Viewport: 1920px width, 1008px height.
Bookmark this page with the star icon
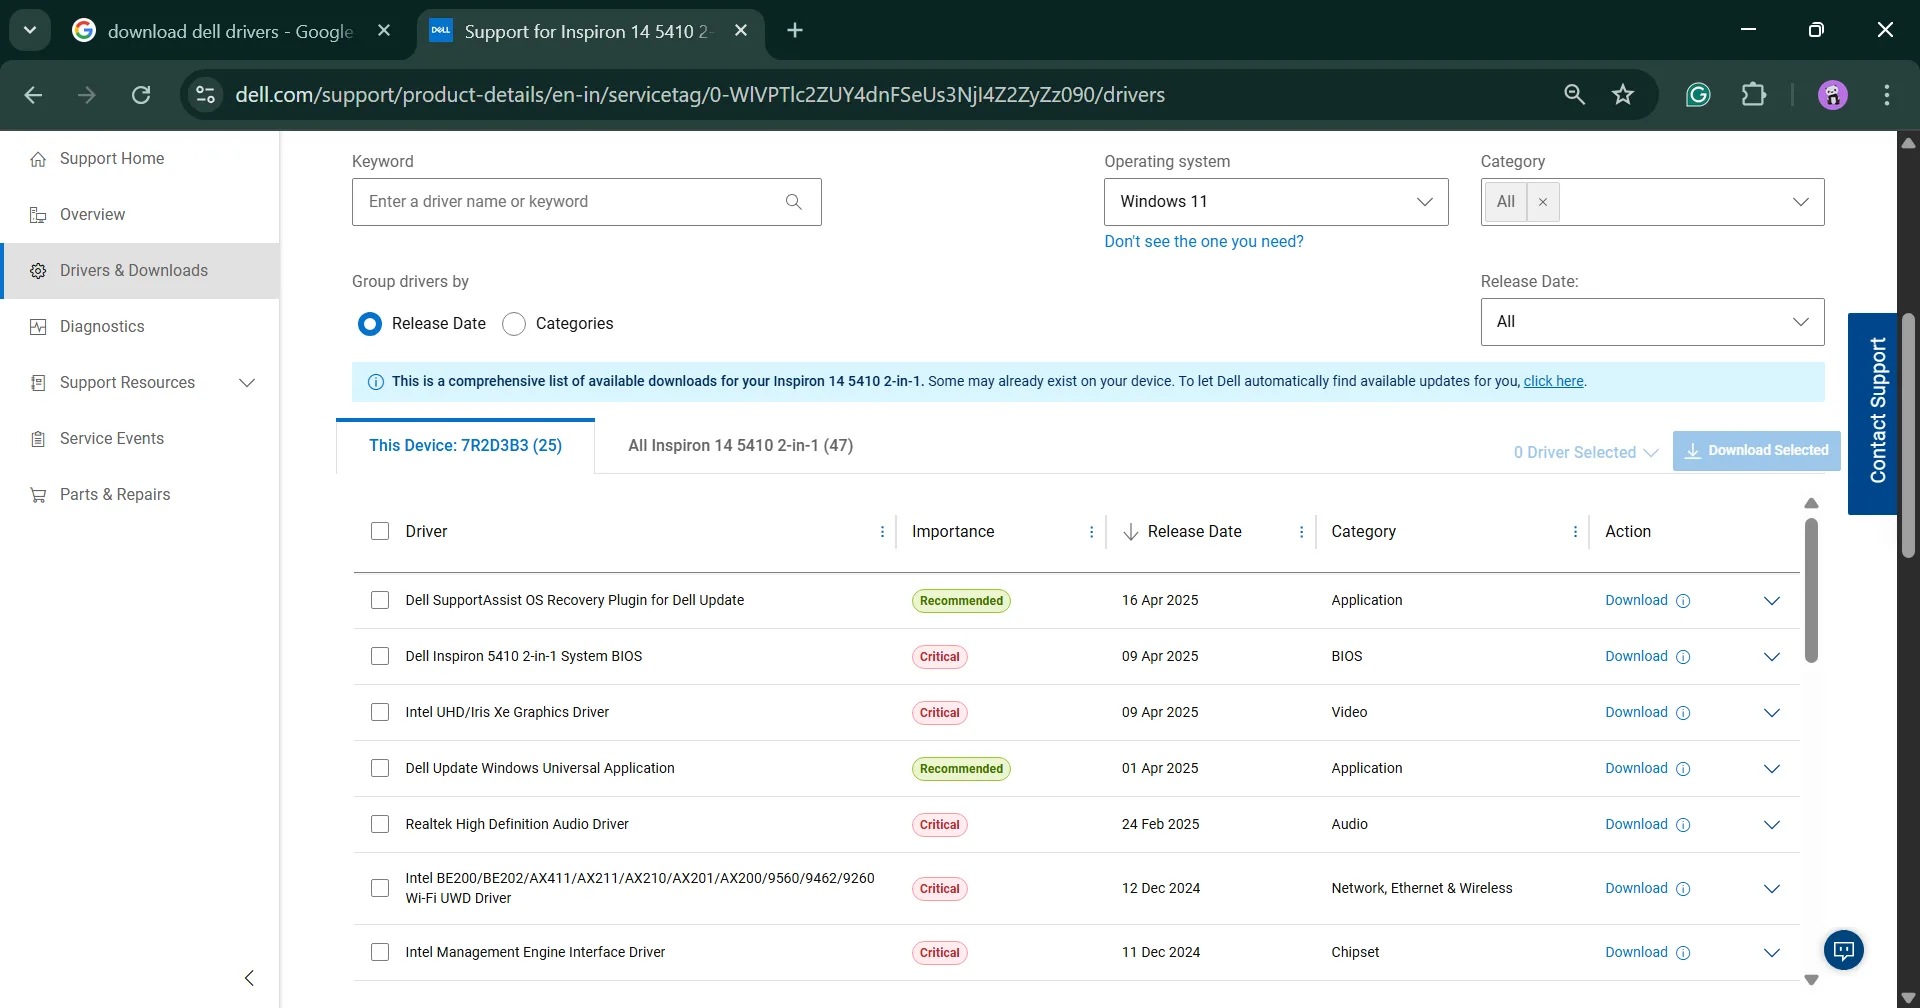point(1623,95)
